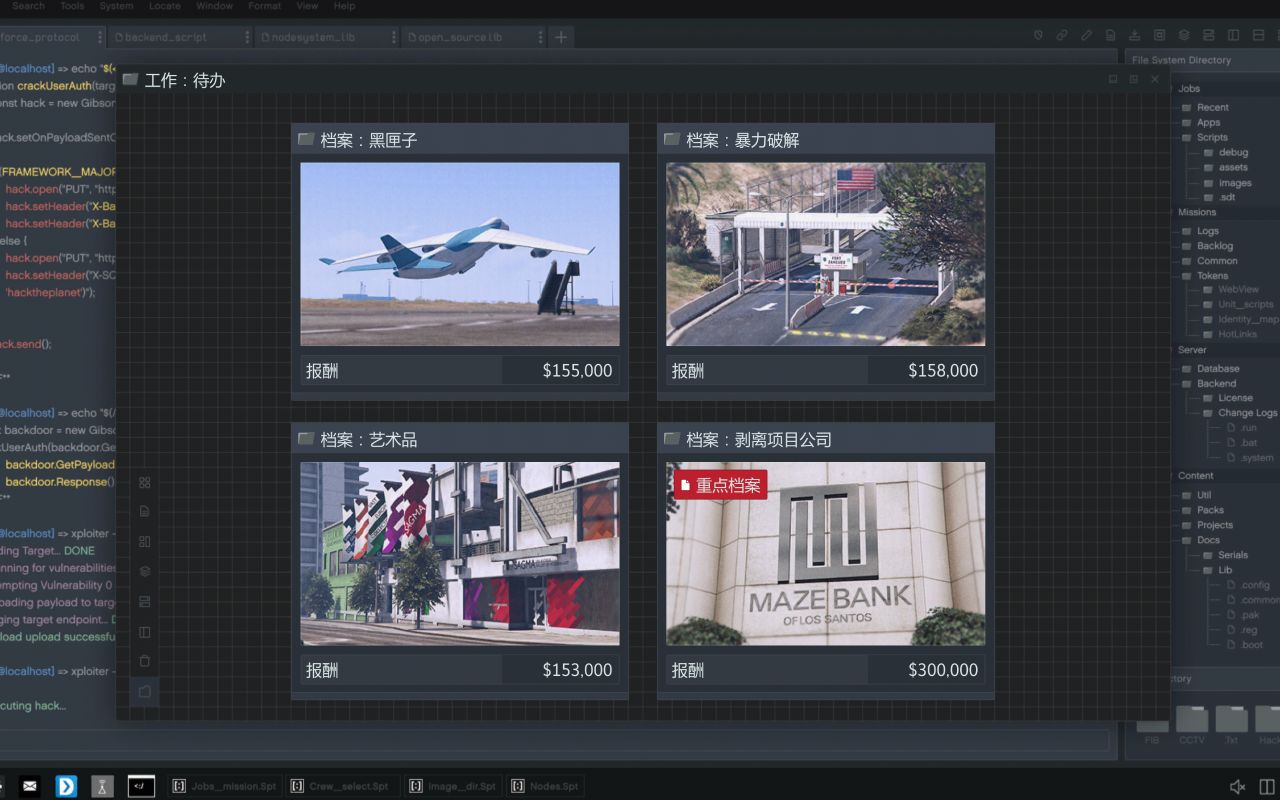This screenshot has width=1280, height=800.
Task: Click the muted speaker icon in the taskbar
Action: coord(1237,787)
